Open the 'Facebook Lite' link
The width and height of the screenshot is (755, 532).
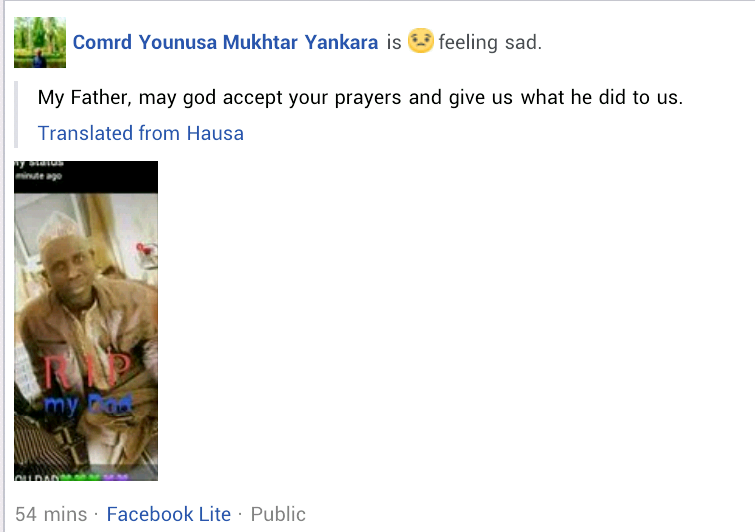click(x=169, y=514)
